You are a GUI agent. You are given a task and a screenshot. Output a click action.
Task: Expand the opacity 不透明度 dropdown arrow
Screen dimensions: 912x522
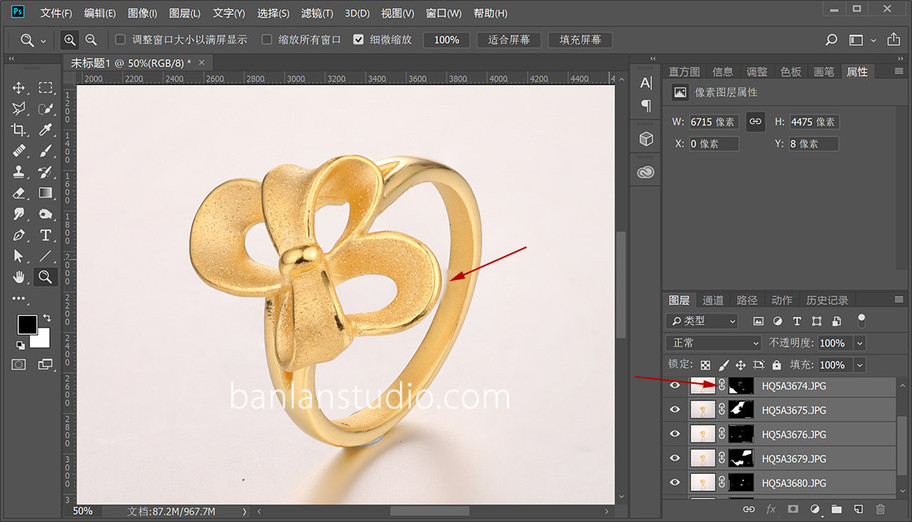pos(860,343)
